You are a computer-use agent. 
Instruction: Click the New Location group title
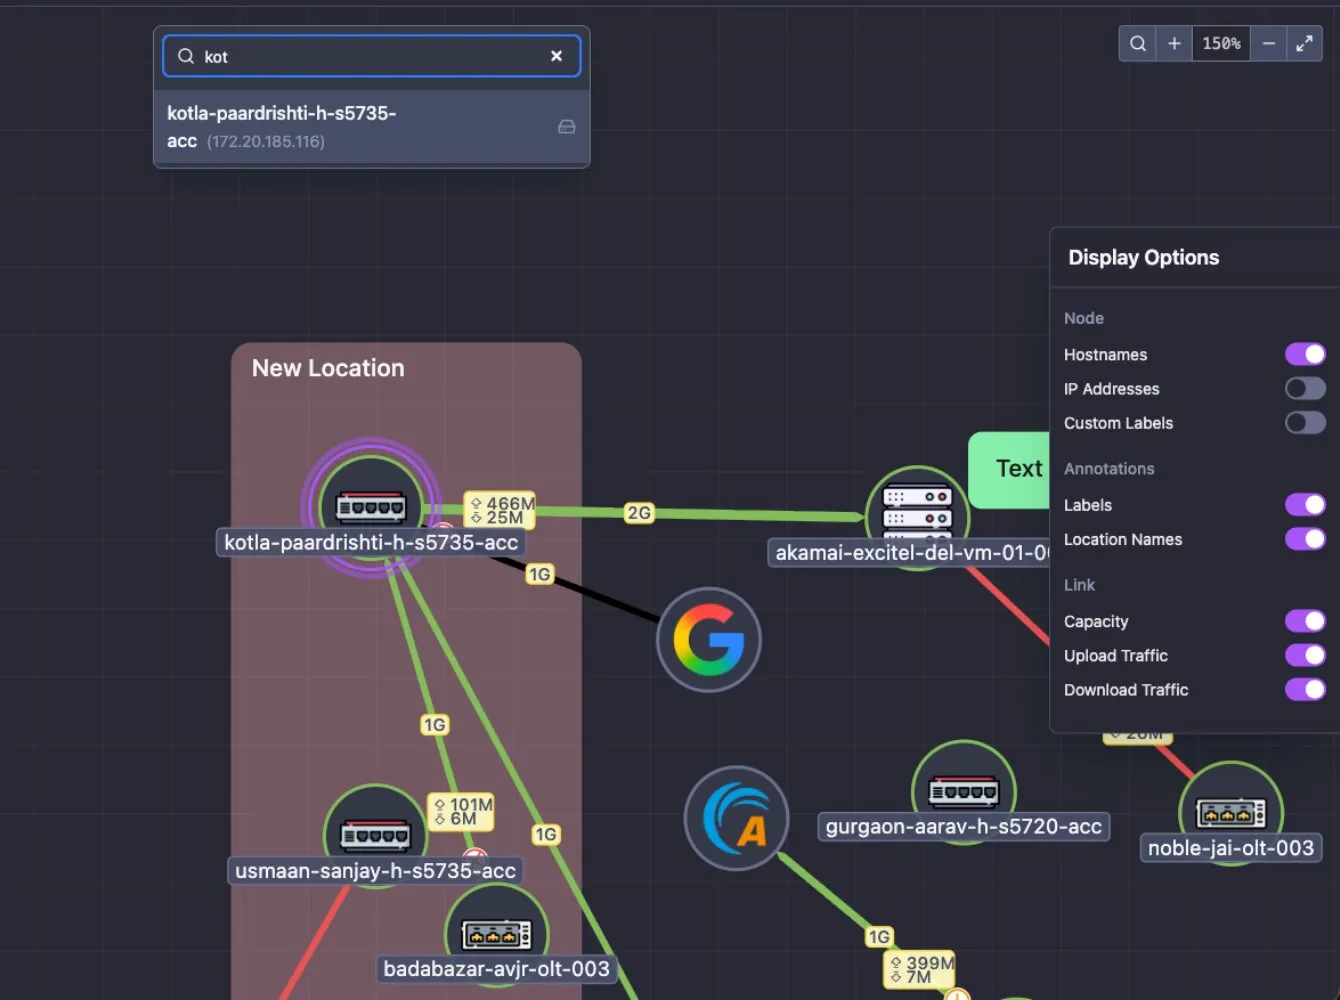[328, 368]
